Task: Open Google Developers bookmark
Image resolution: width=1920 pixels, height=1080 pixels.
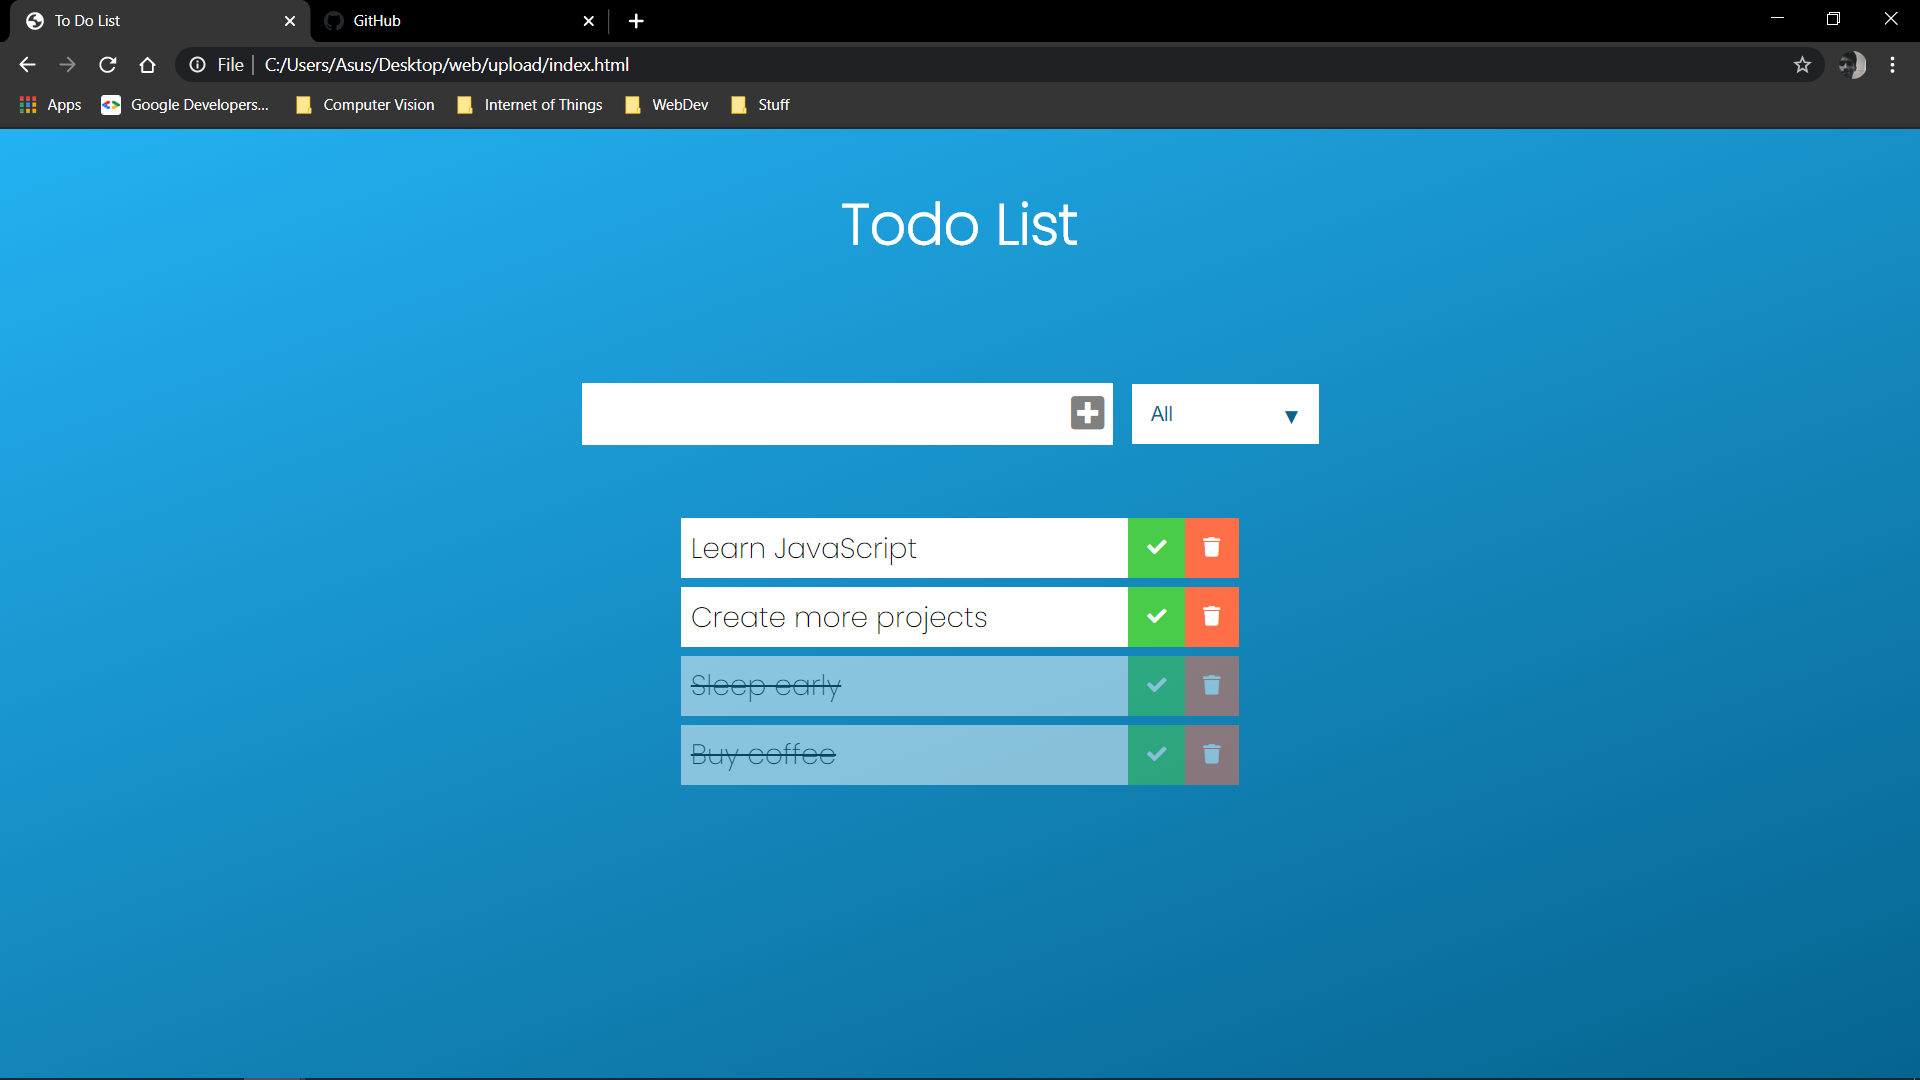Action: click(x=186, y=105)
